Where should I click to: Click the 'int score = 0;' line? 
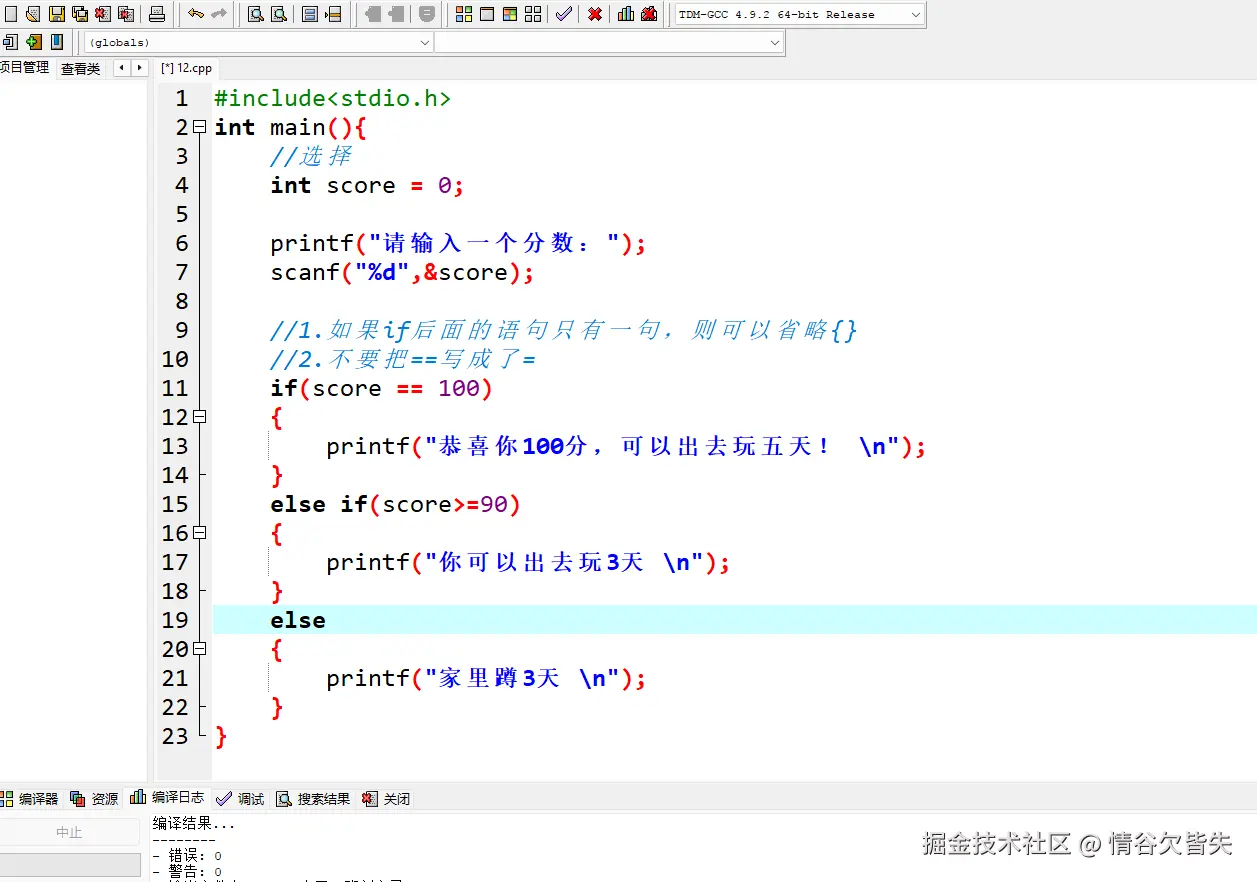click(367, 185)
